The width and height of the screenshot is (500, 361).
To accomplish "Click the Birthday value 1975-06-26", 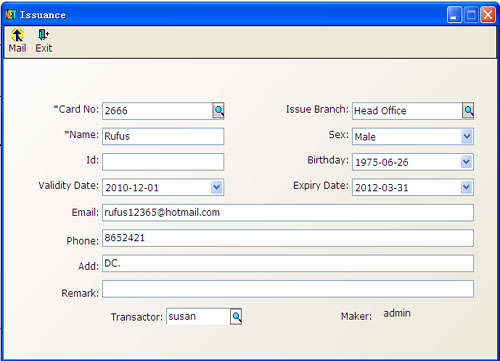I will point(382,162).
